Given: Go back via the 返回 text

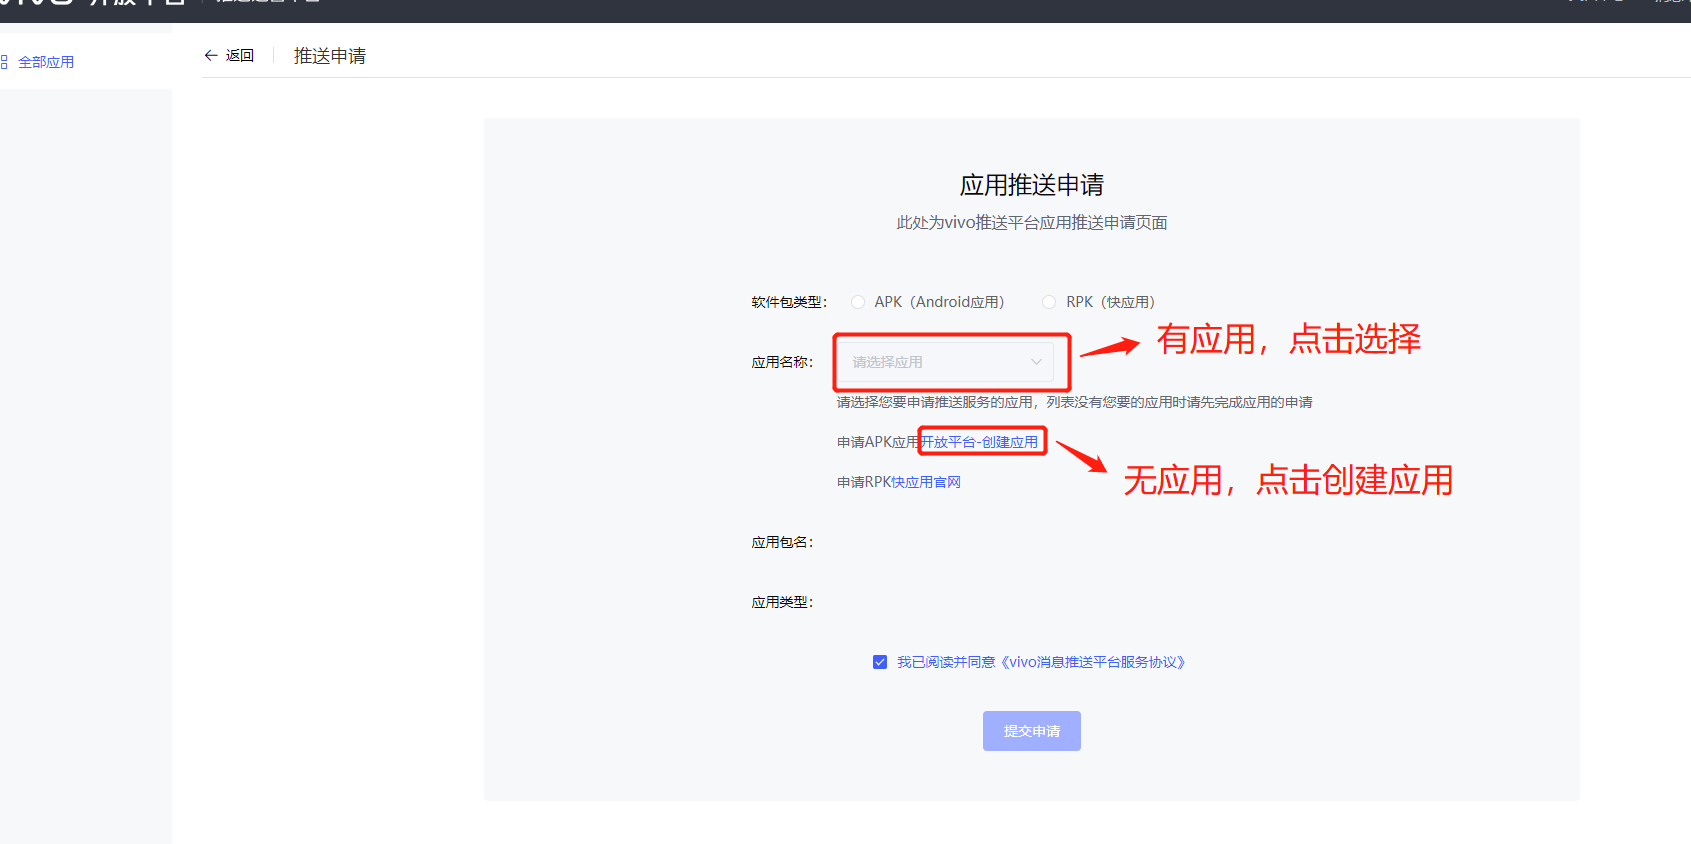Looking at the screenshot, I should (240, 56).
